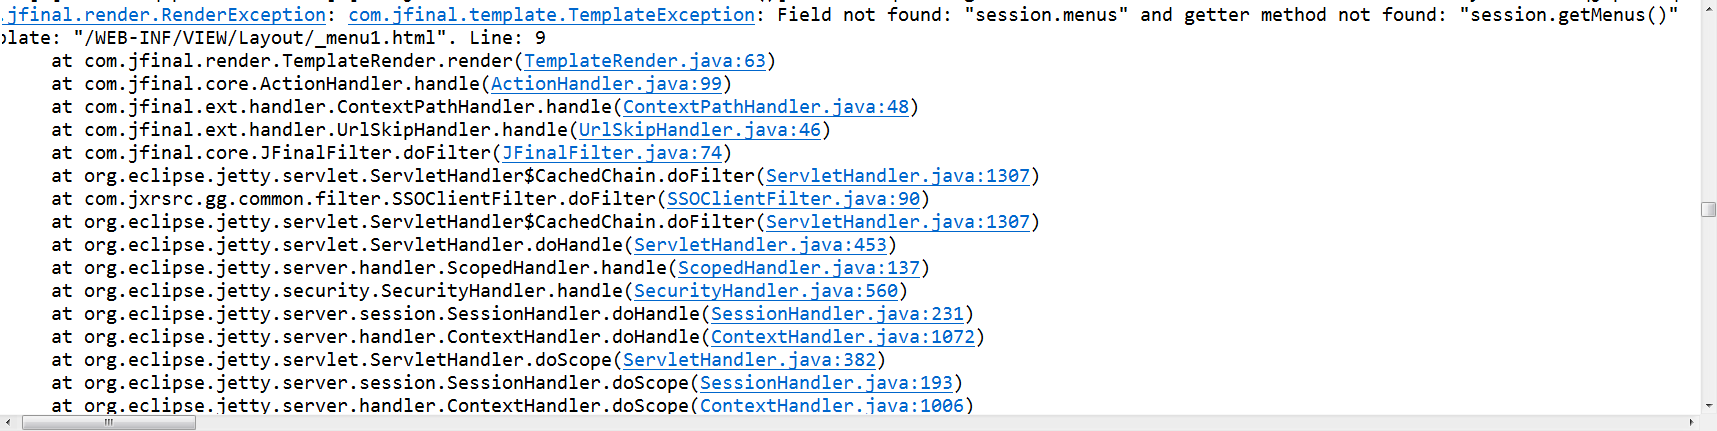Jump to ScopedHandler.java:137 source

tap(799, 268)
